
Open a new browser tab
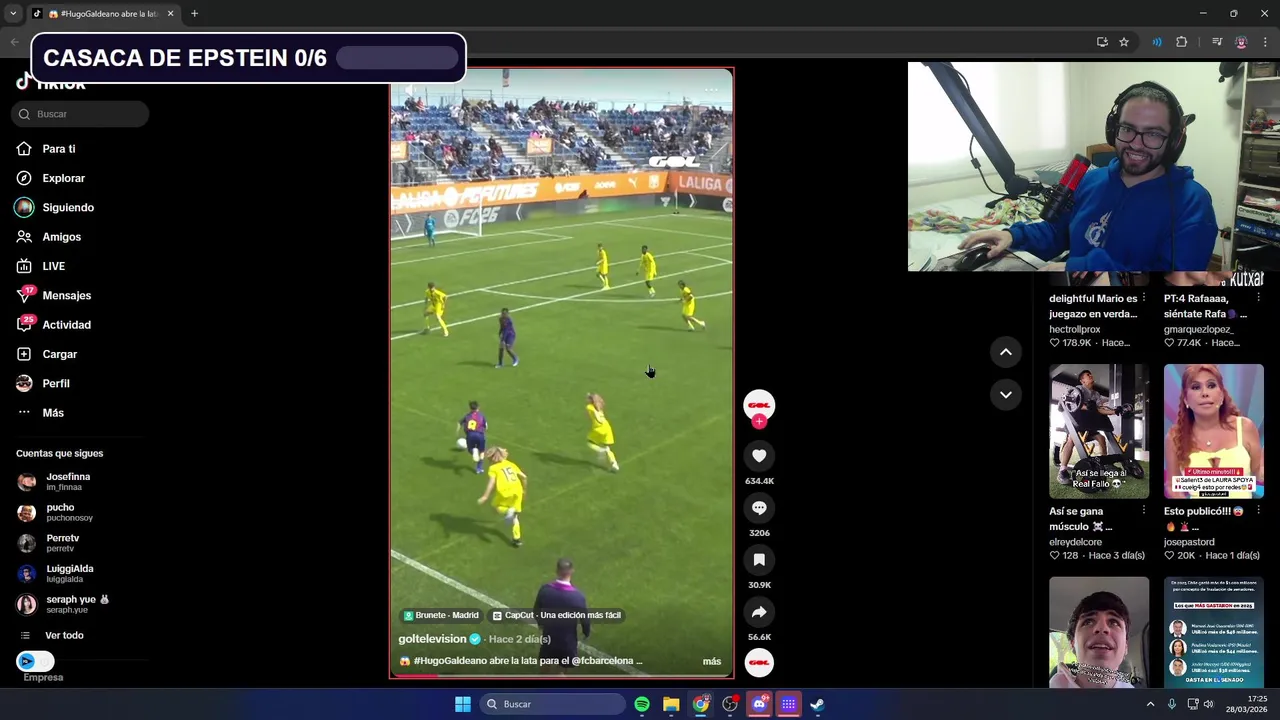tap(194, 14)
